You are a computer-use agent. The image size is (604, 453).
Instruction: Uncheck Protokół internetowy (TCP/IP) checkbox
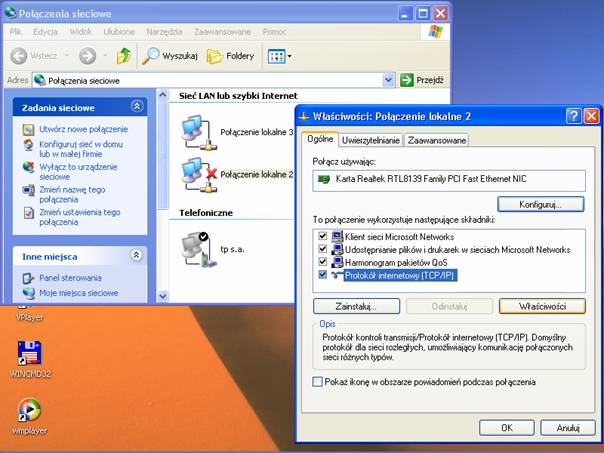click(x=322, y=275)
